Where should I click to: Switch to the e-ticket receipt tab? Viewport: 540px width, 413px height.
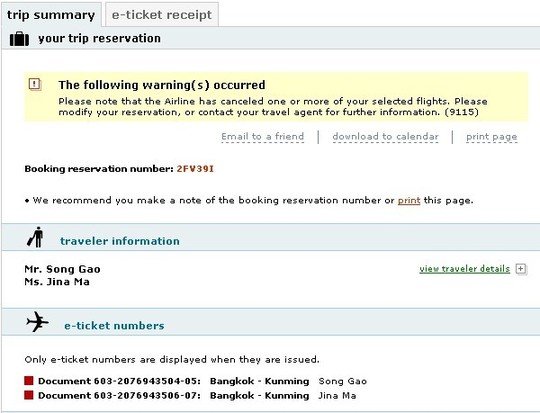click(162, 14)
